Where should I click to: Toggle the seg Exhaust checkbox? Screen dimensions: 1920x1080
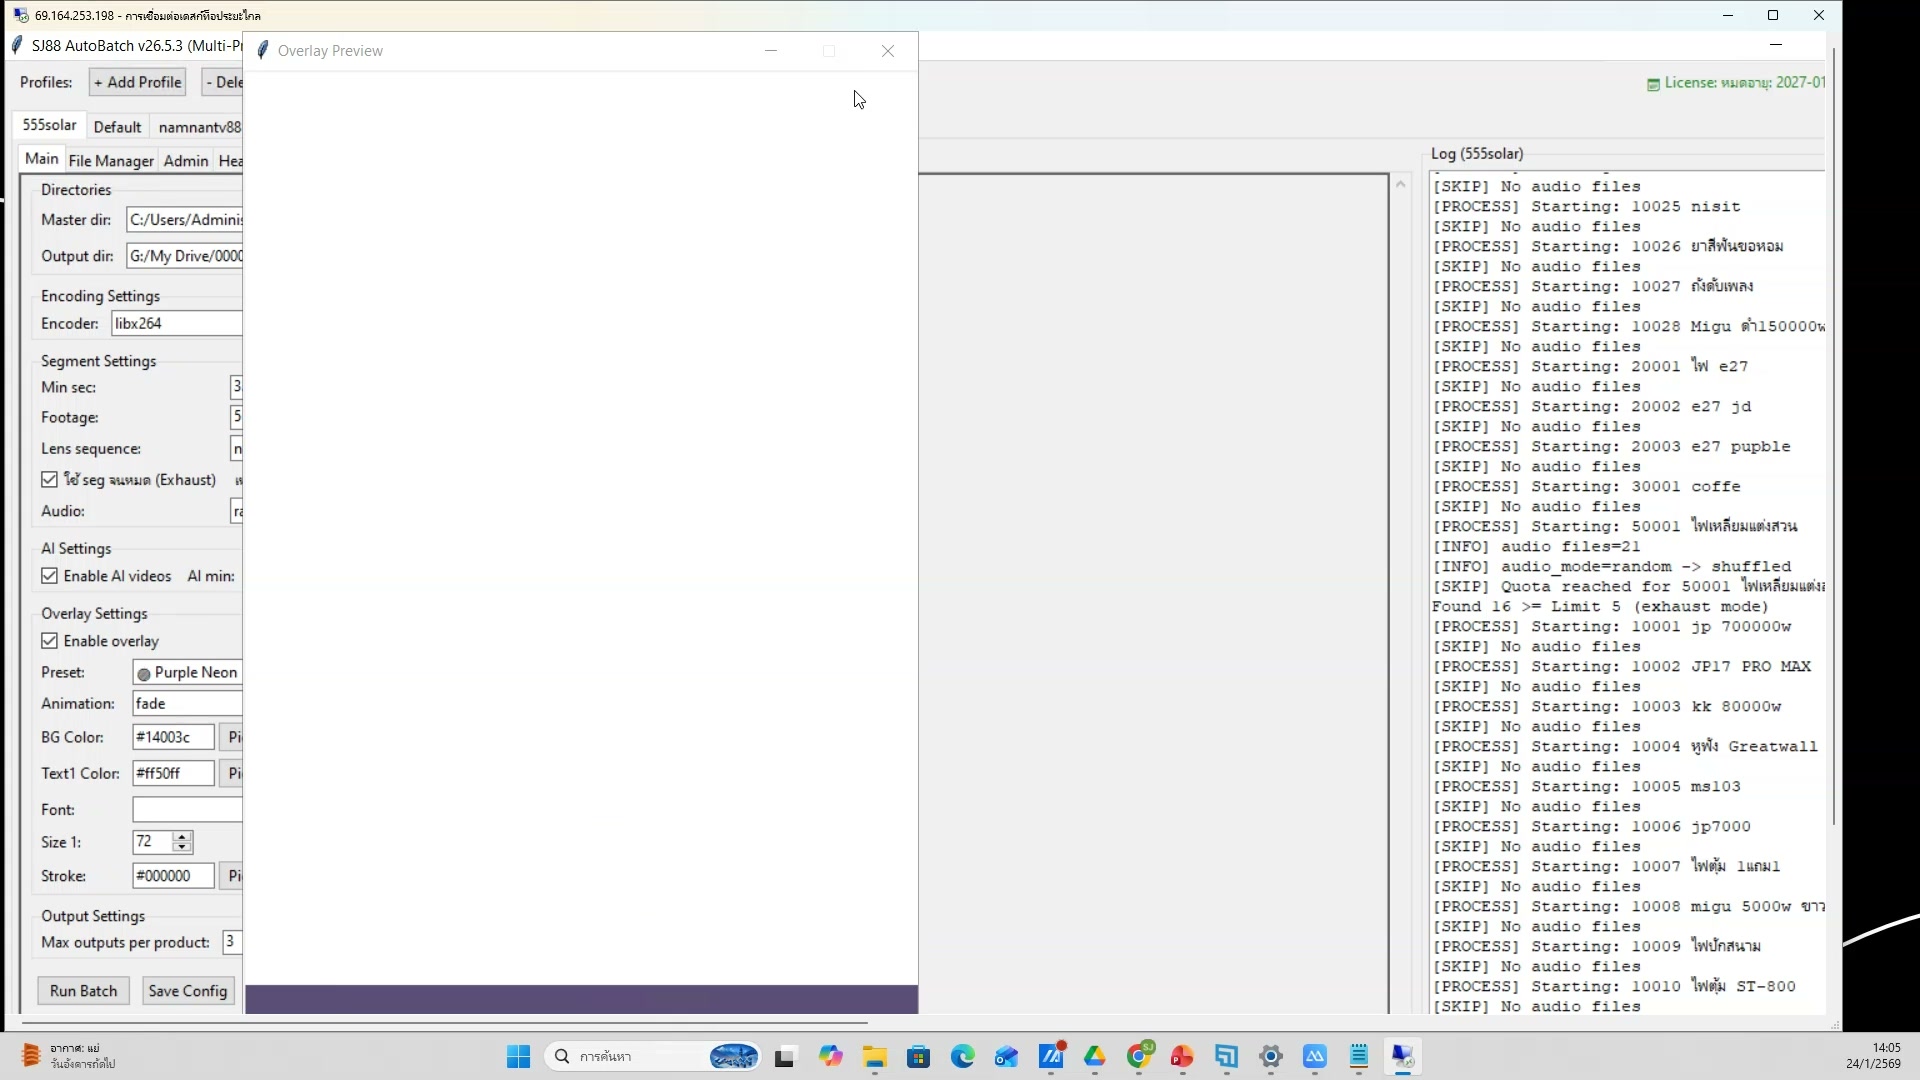pyautogui.click(x=50, y=480)
